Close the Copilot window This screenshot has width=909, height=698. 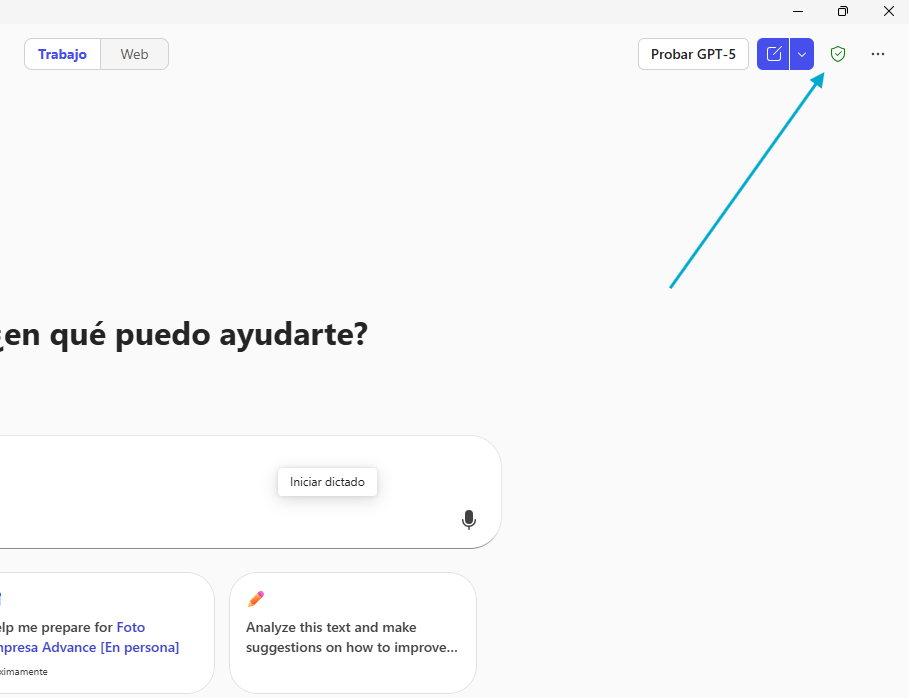click(x=888, y=11)
